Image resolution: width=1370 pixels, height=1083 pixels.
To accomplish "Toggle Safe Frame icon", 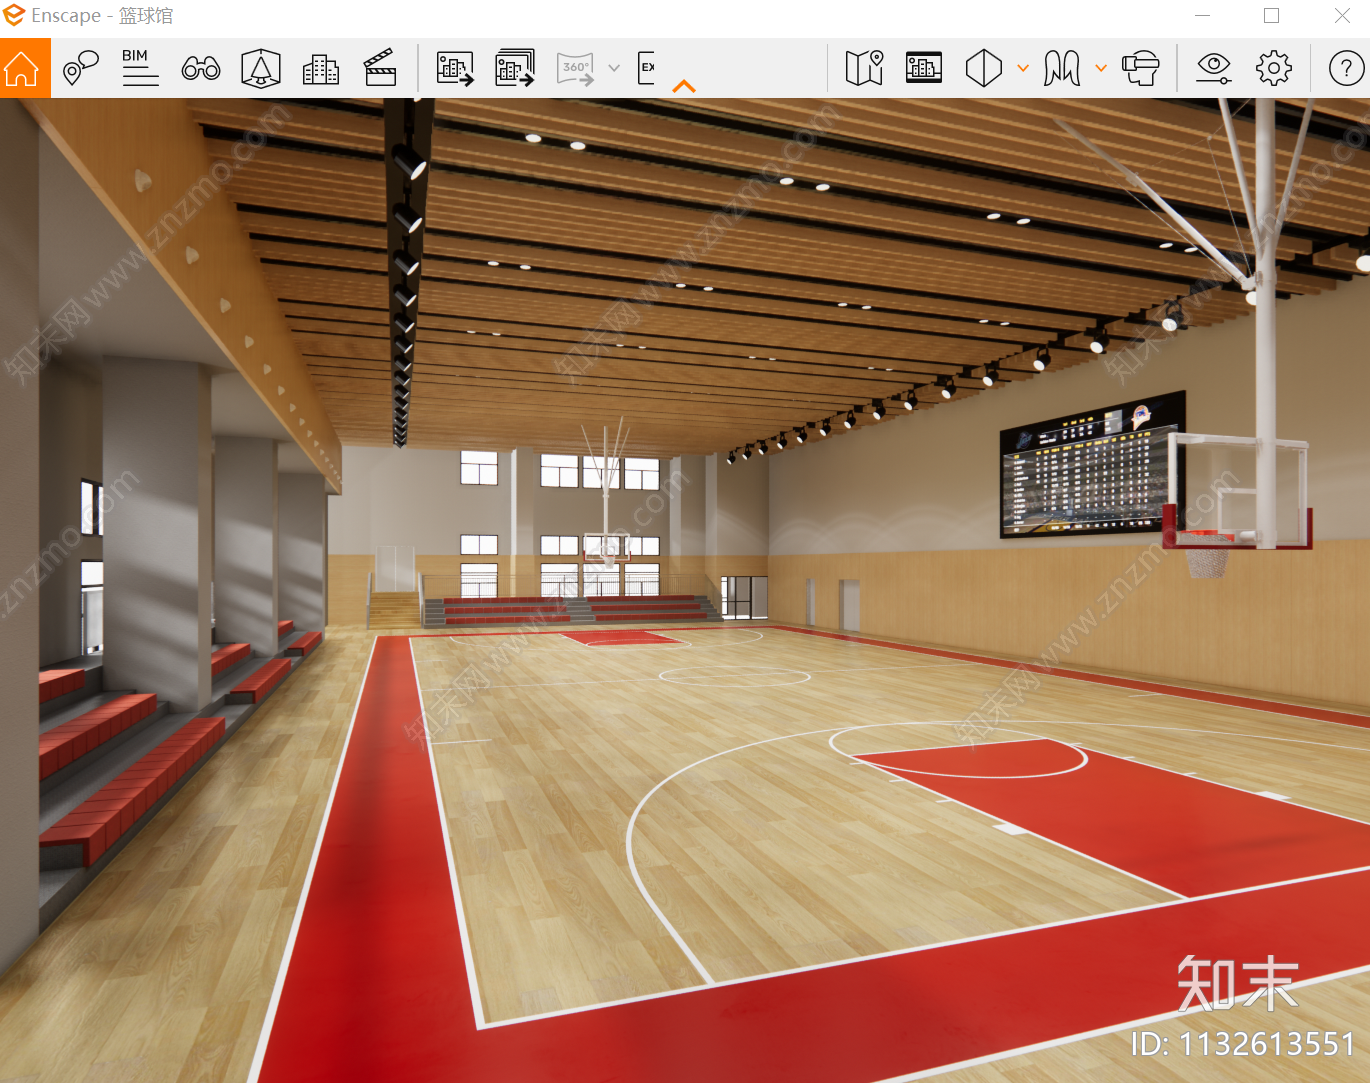I will [x=261, y=68].
